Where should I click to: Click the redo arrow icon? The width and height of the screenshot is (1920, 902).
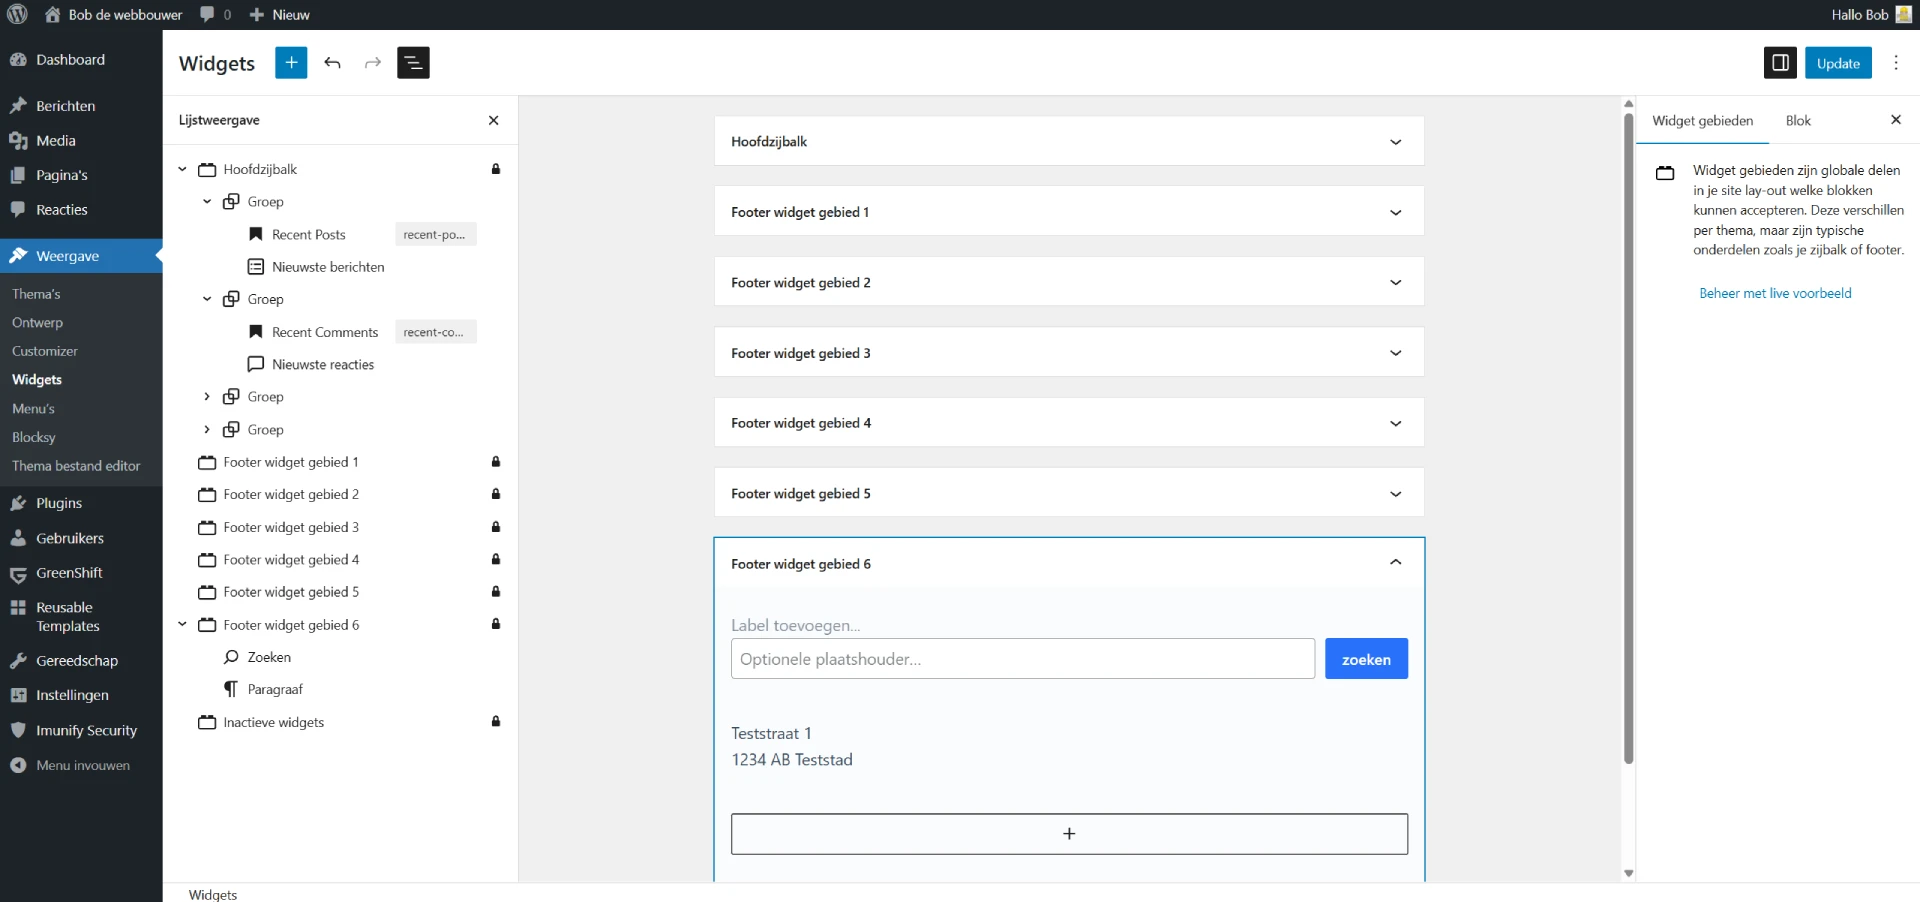372,62
